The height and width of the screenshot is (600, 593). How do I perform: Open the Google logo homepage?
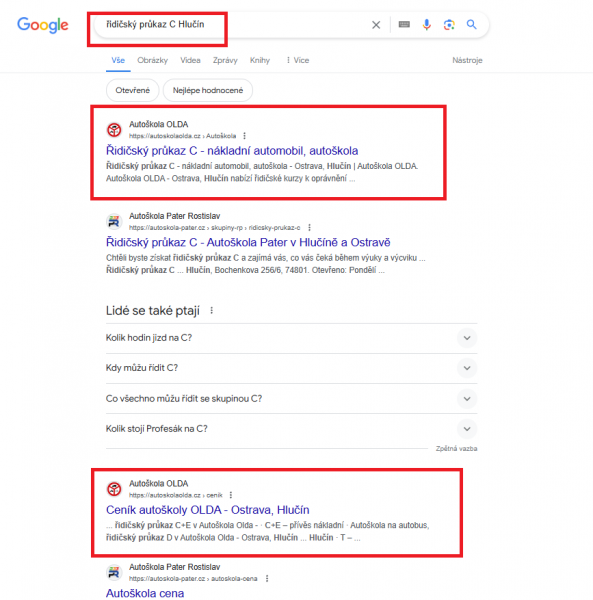tap(43, 25)
